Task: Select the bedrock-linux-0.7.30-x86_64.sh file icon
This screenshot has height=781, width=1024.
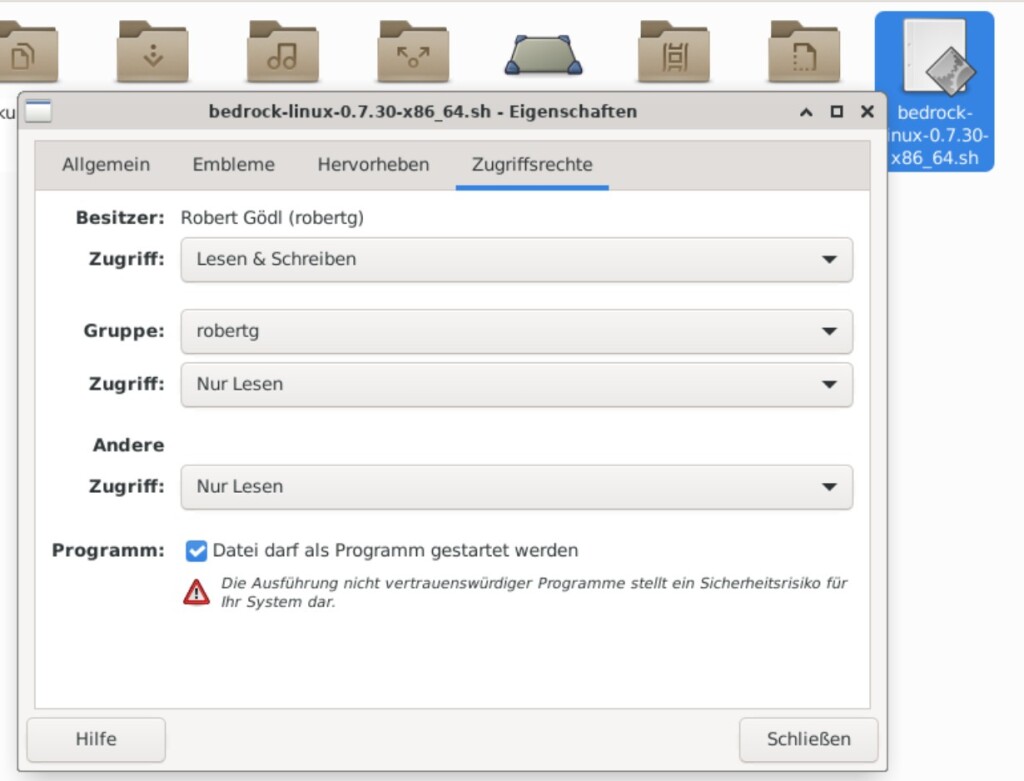Action: click(939, 57)
